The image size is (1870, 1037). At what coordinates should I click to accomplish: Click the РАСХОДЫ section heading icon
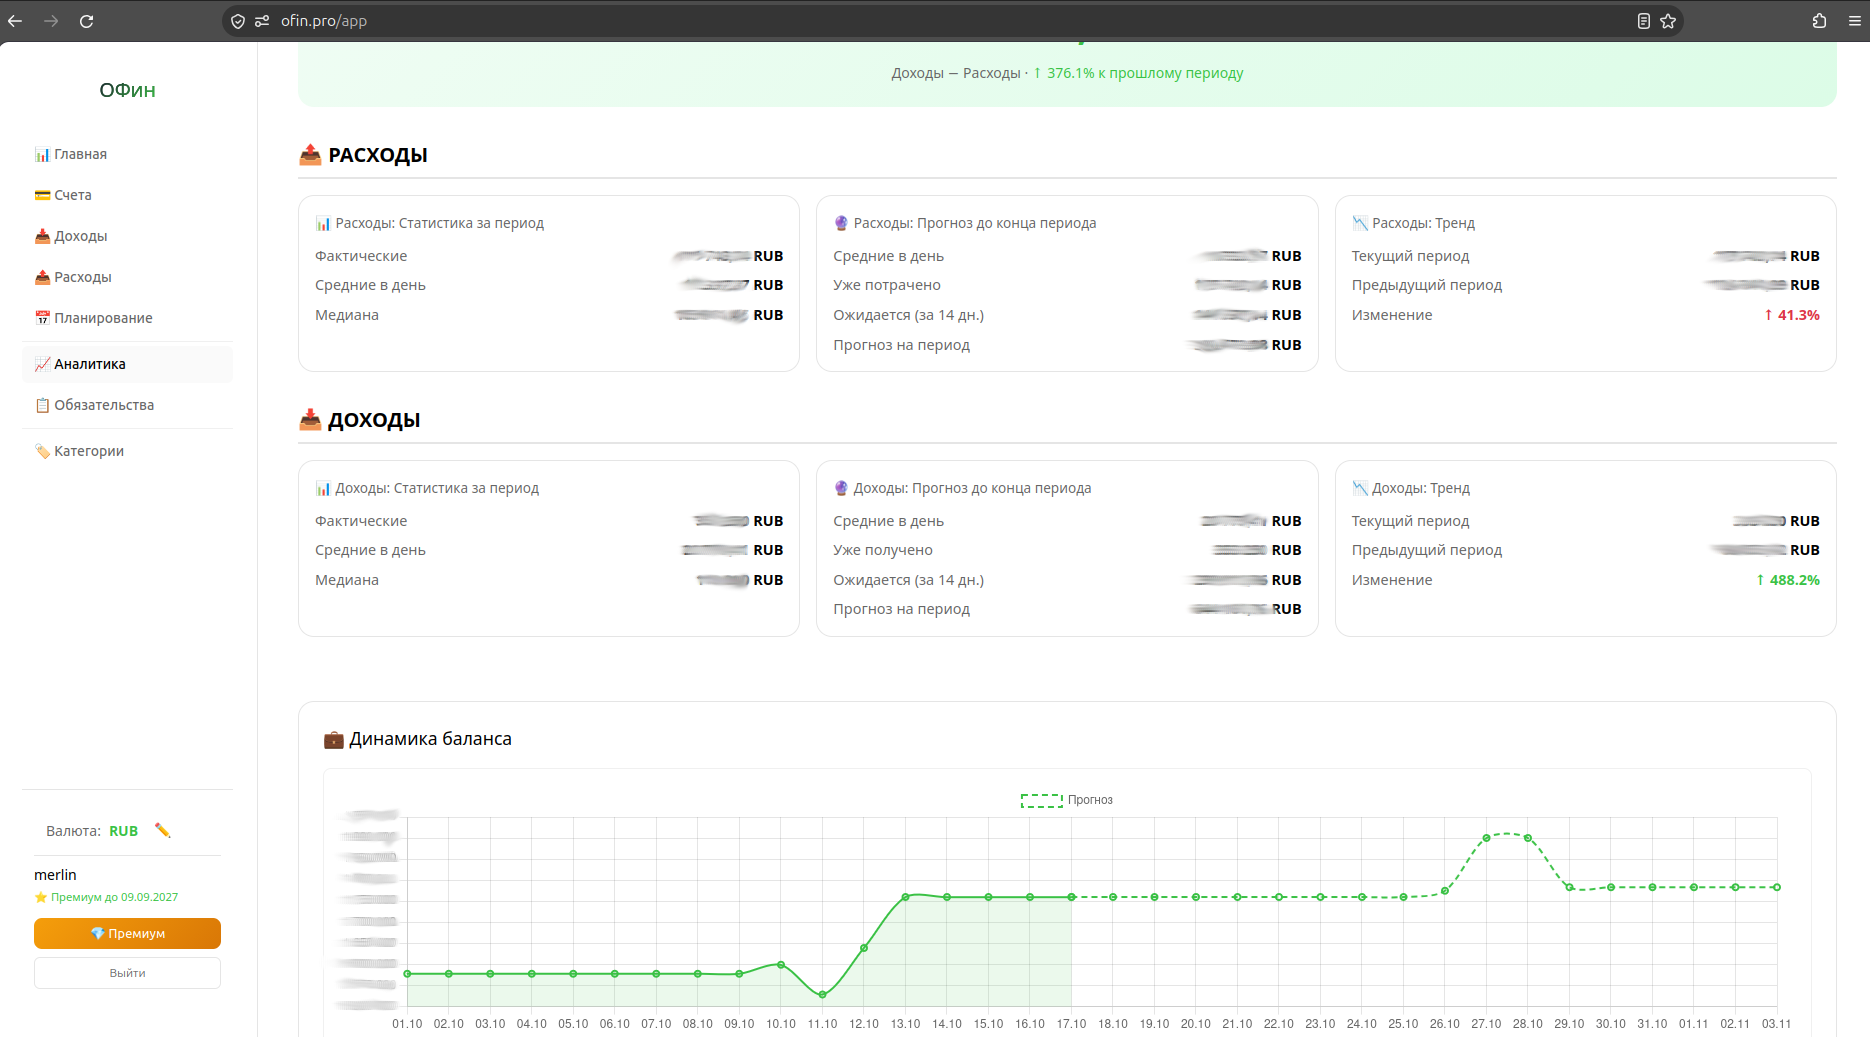click(310, 155)
